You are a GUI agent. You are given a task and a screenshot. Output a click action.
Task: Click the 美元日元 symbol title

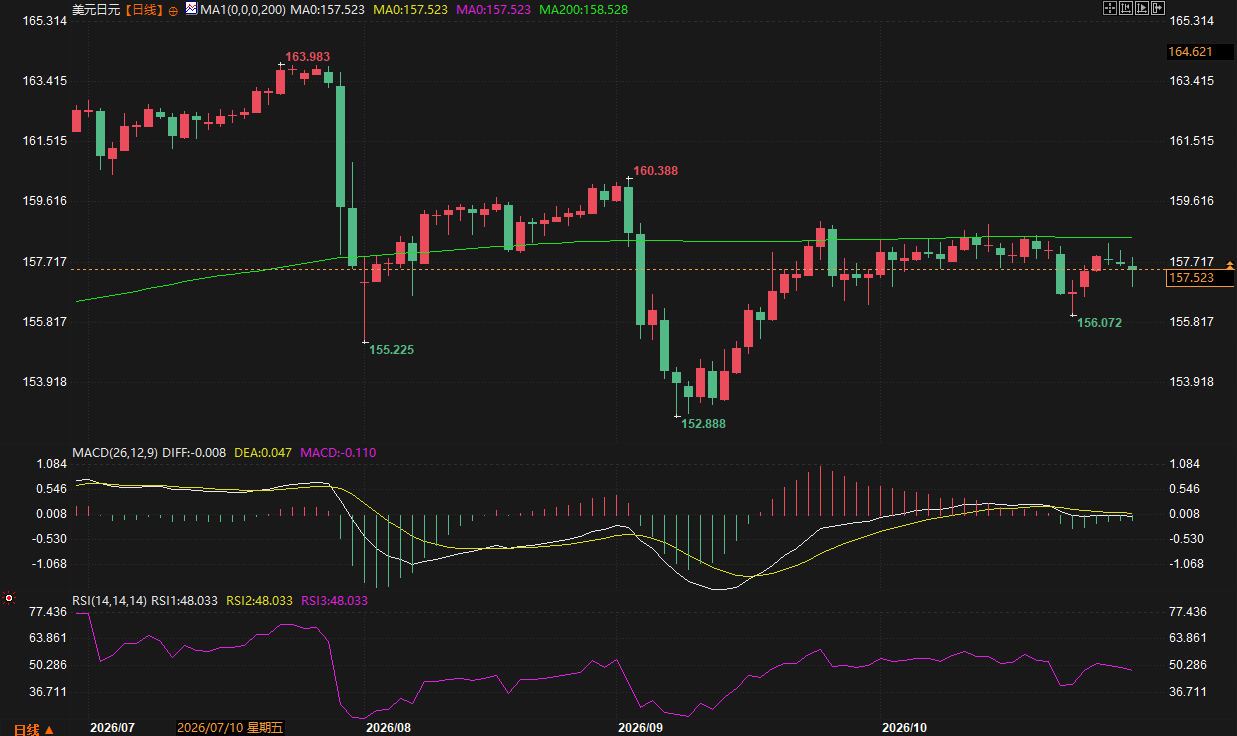pos(96,9)
